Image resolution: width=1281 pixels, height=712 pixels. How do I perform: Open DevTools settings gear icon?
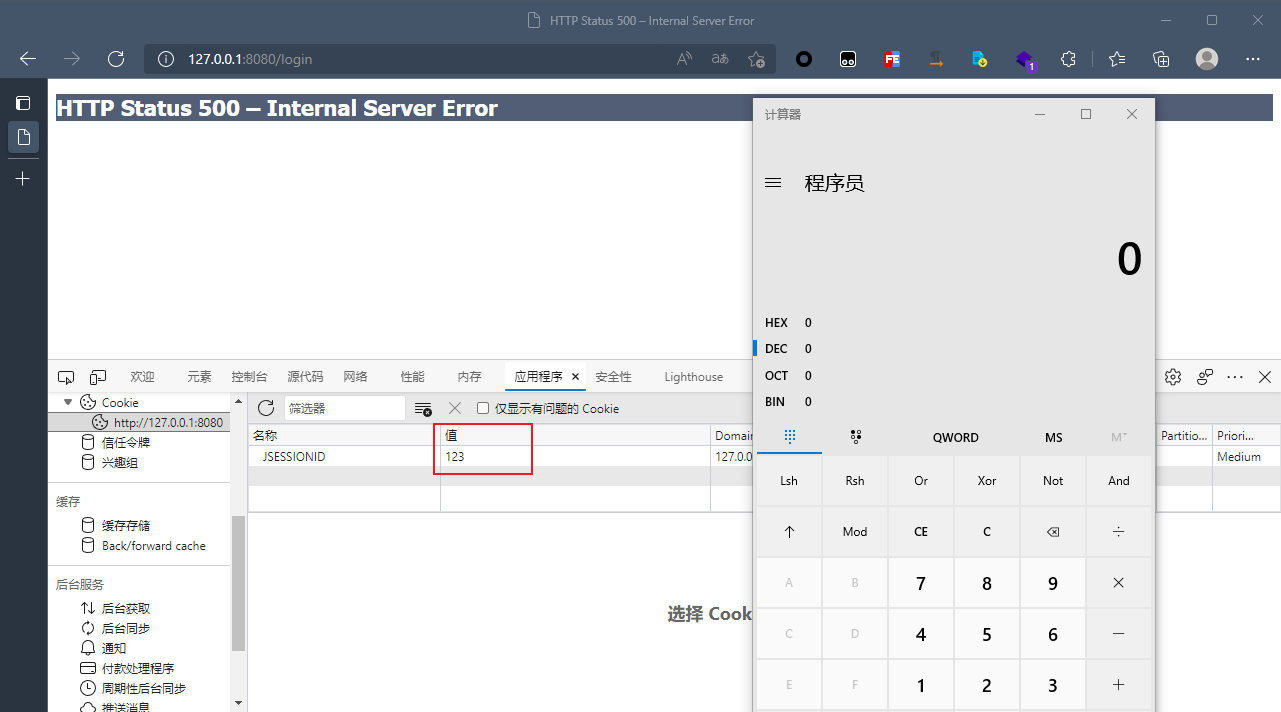point(1173,377)
